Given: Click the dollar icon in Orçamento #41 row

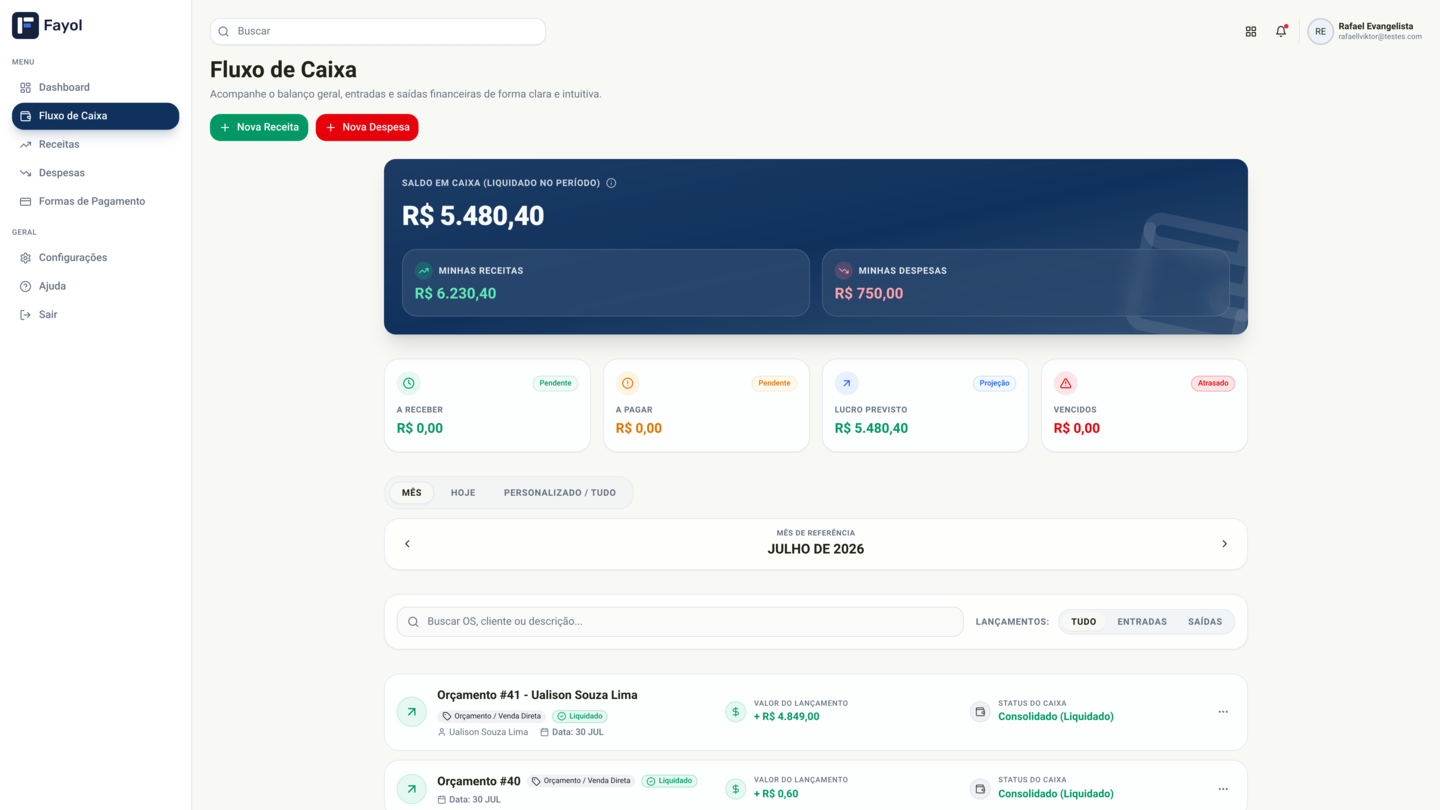Looking at the screenshot, I should 735,712.
